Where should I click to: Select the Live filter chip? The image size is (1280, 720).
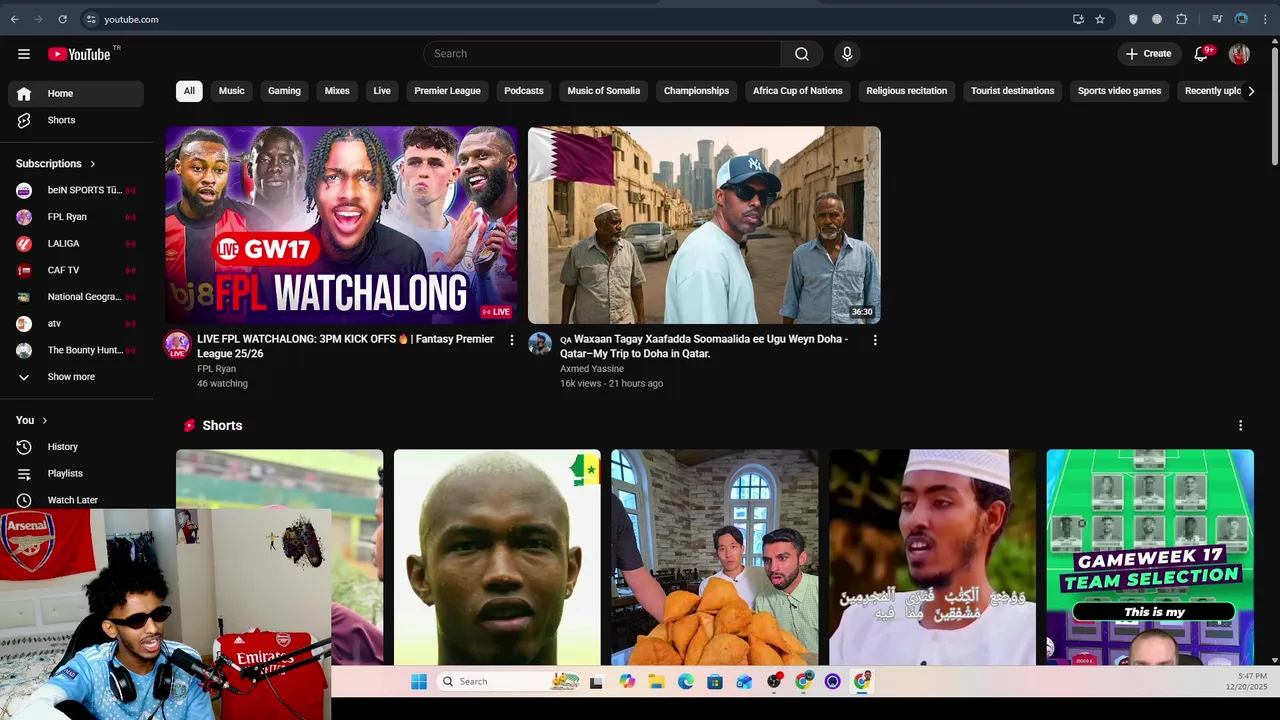coord(382,91)
